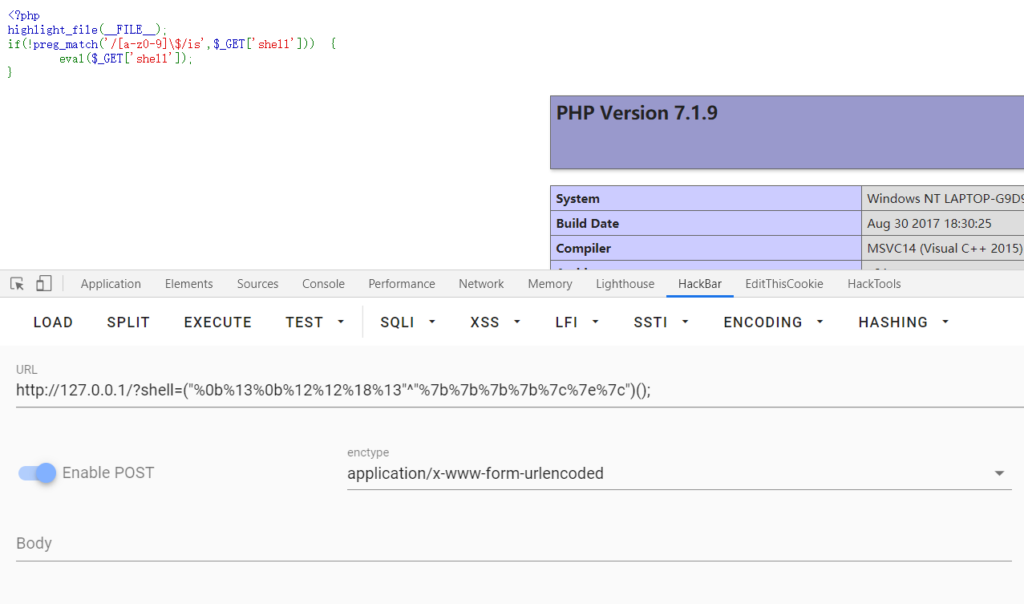Click the preg_match condition code line
This screenshot has width=1024, height=604.
(172, 44)
